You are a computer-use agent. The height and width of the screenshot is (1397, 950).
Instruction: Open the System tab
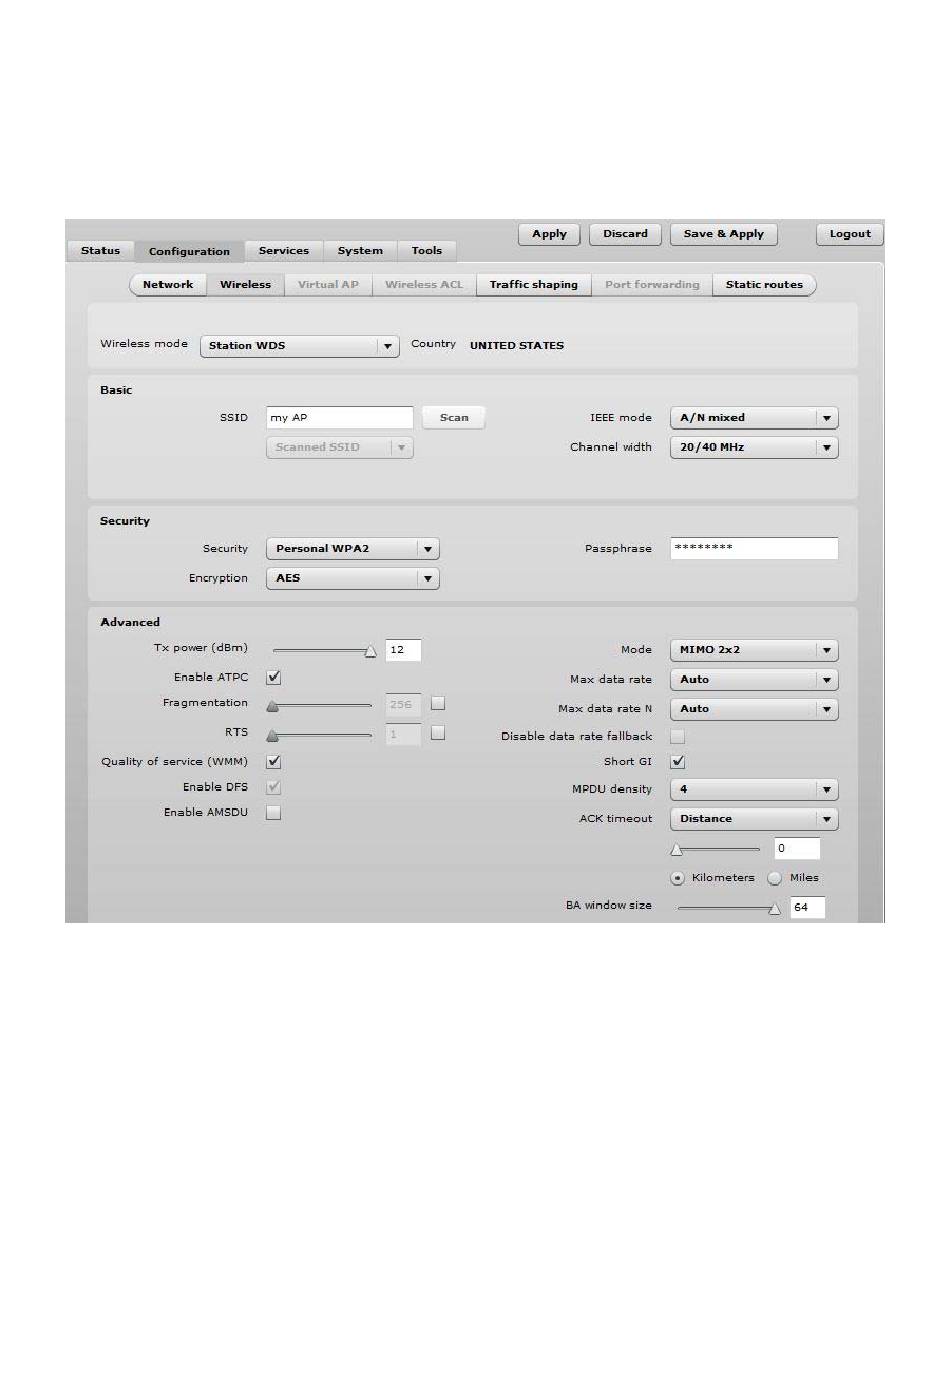(x=360, y=251)
